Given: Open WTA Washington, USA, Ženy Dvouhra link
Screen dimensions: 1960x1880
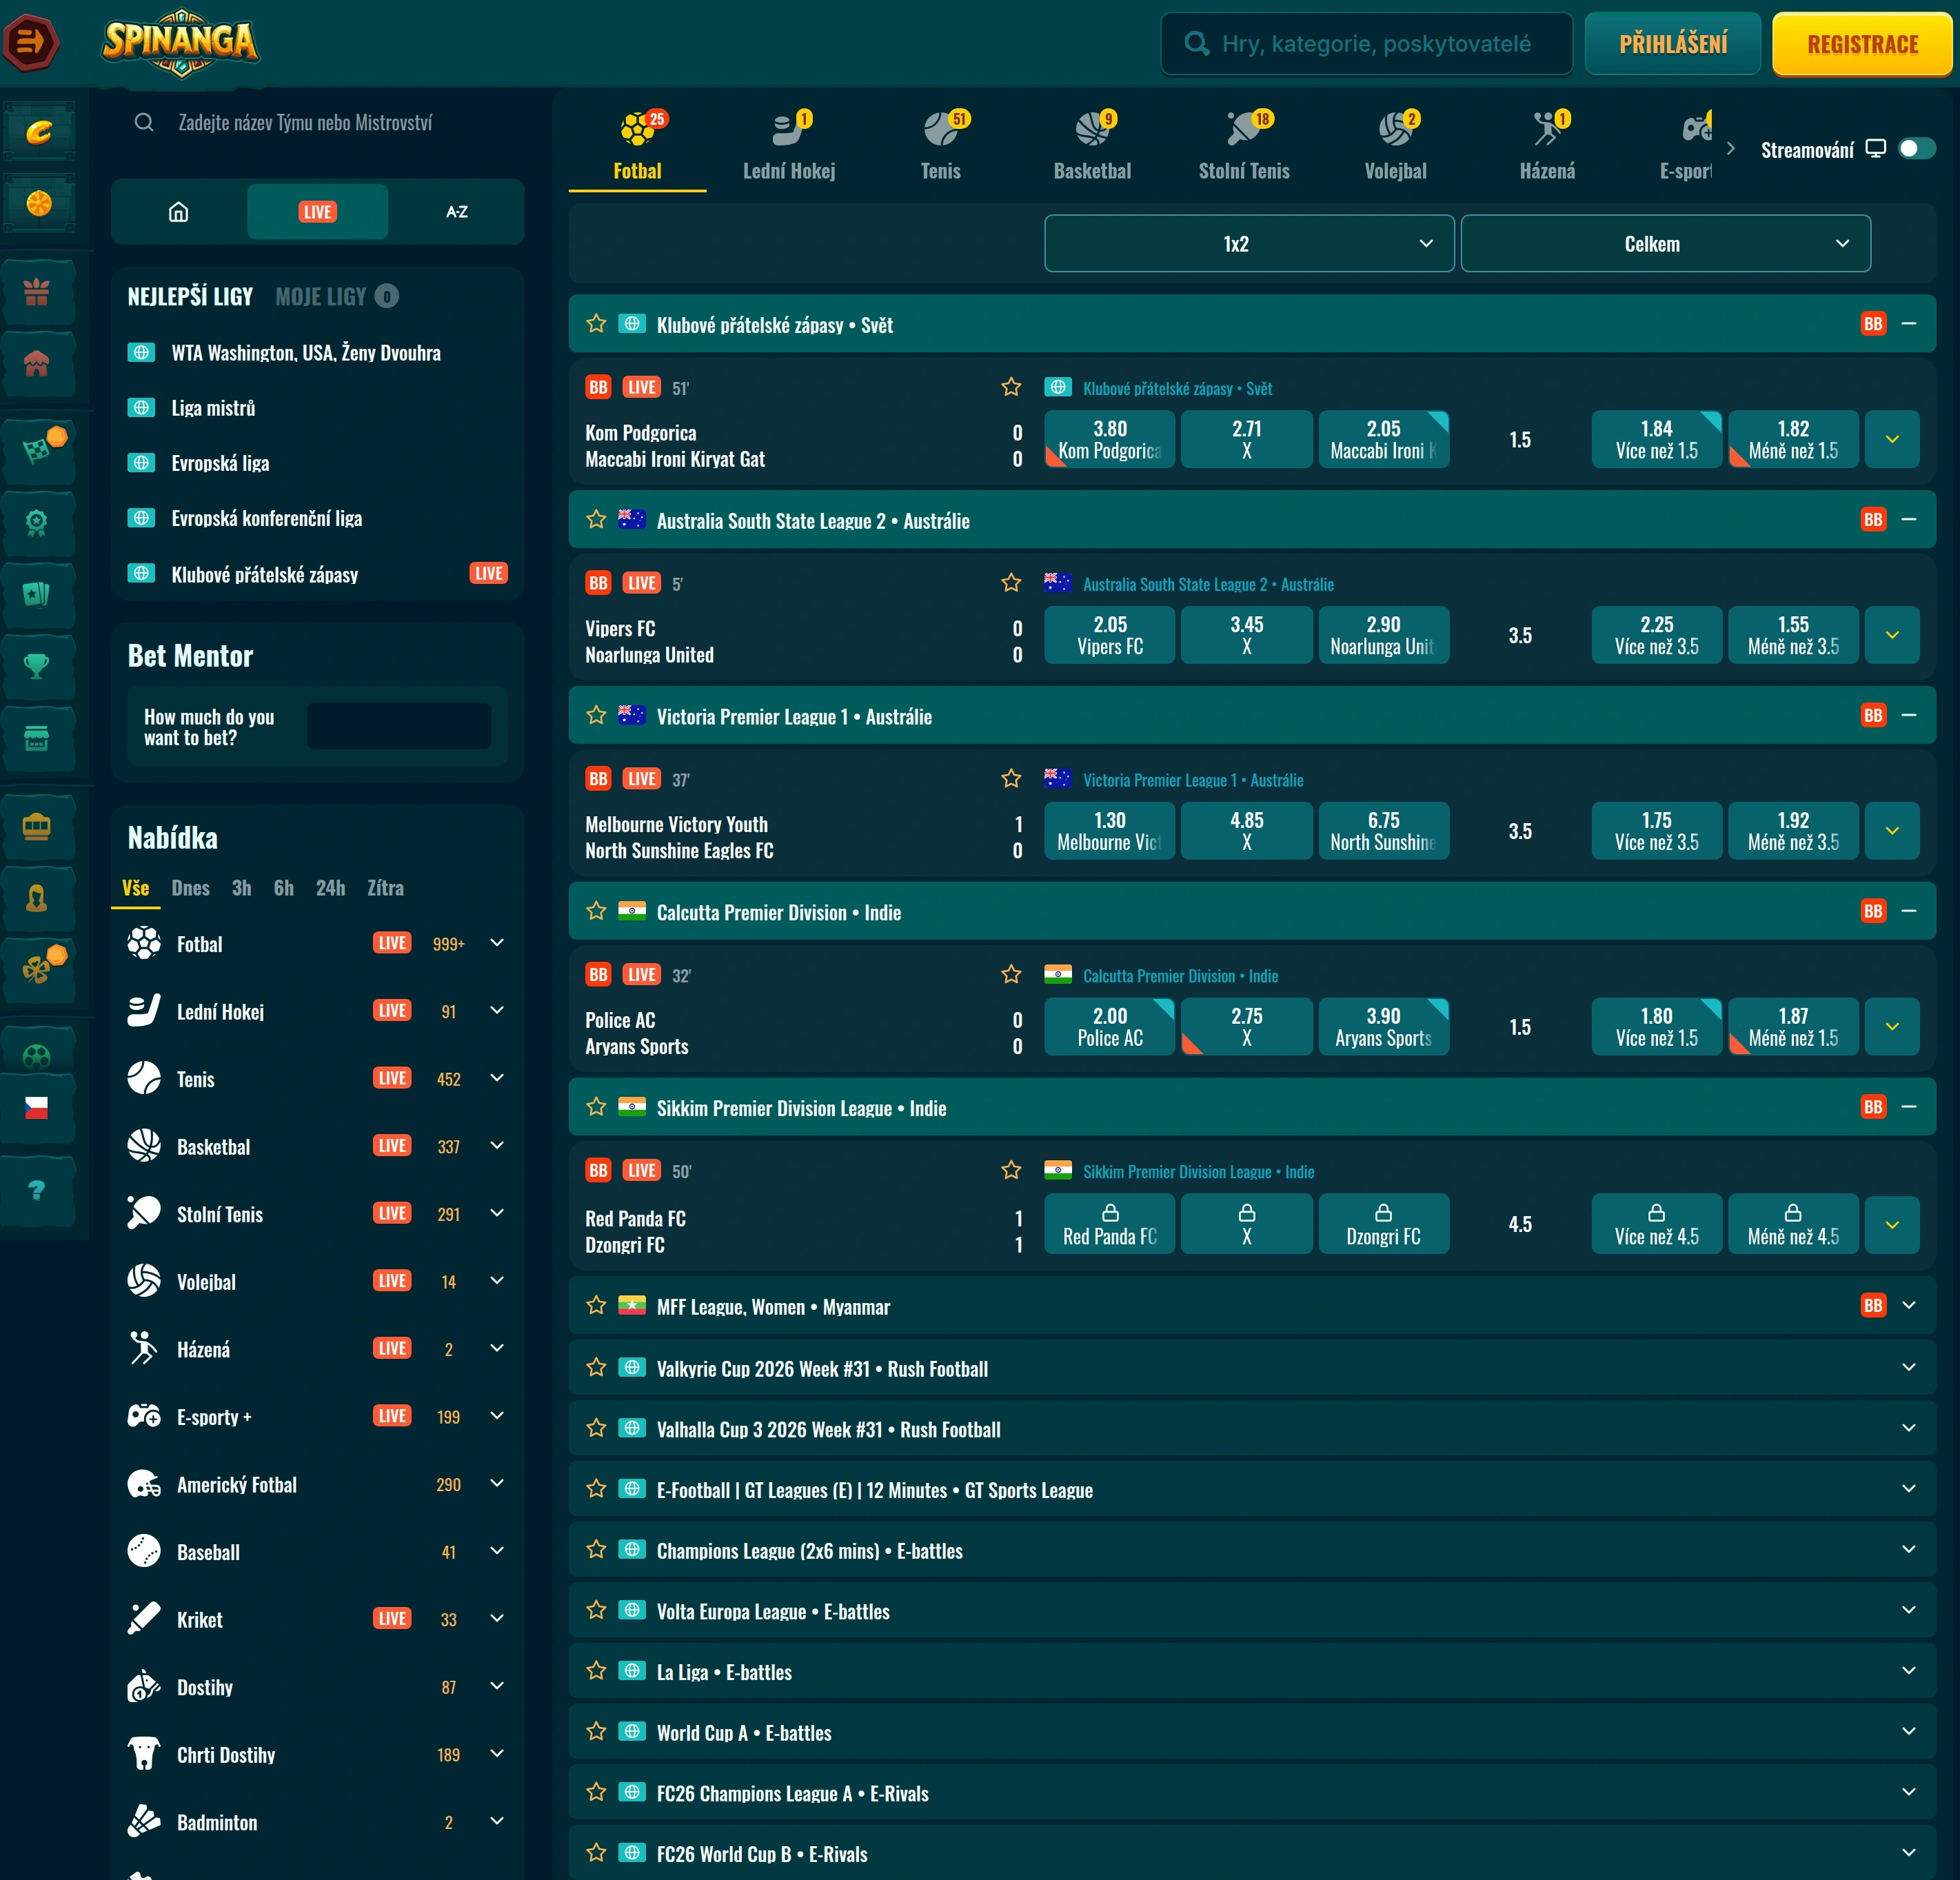Looking at the screenshot, I should [306, 353].
